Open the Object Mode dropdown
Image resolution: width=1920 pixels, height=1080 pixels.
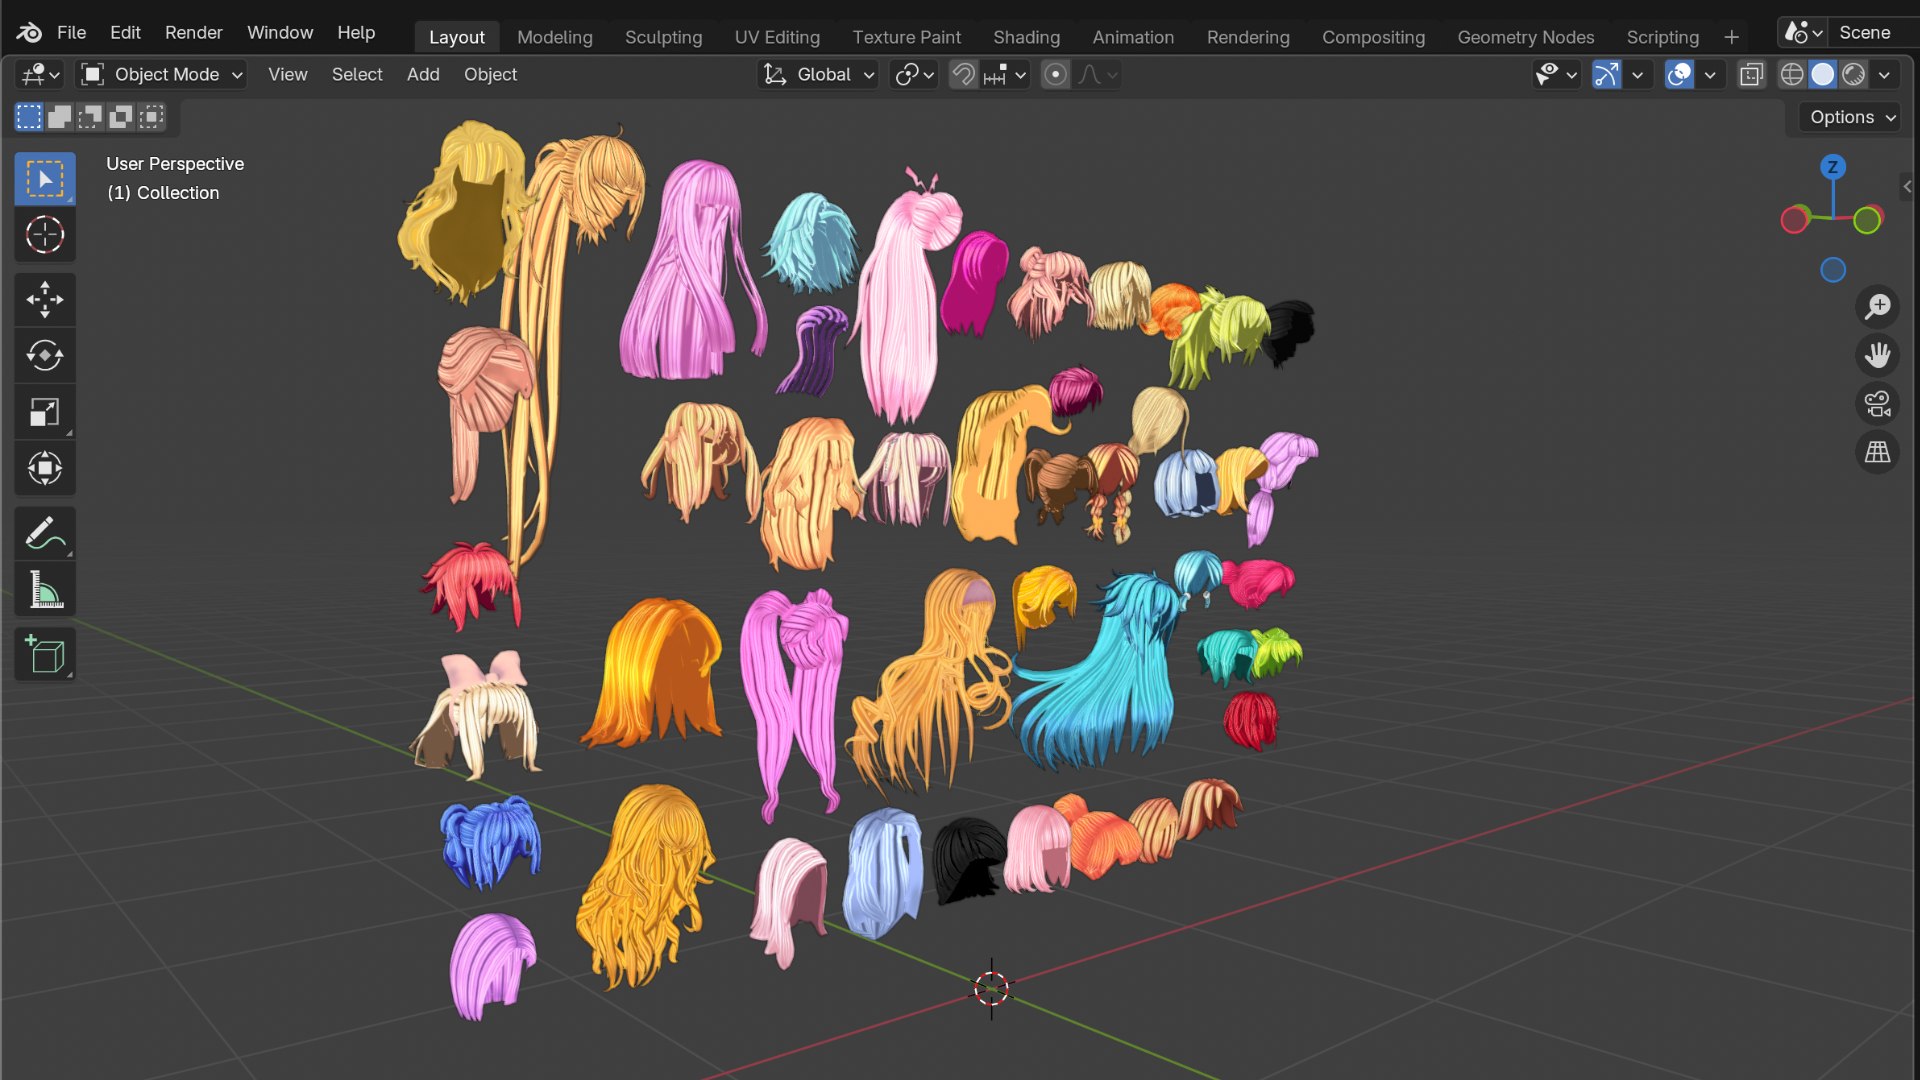162,74
